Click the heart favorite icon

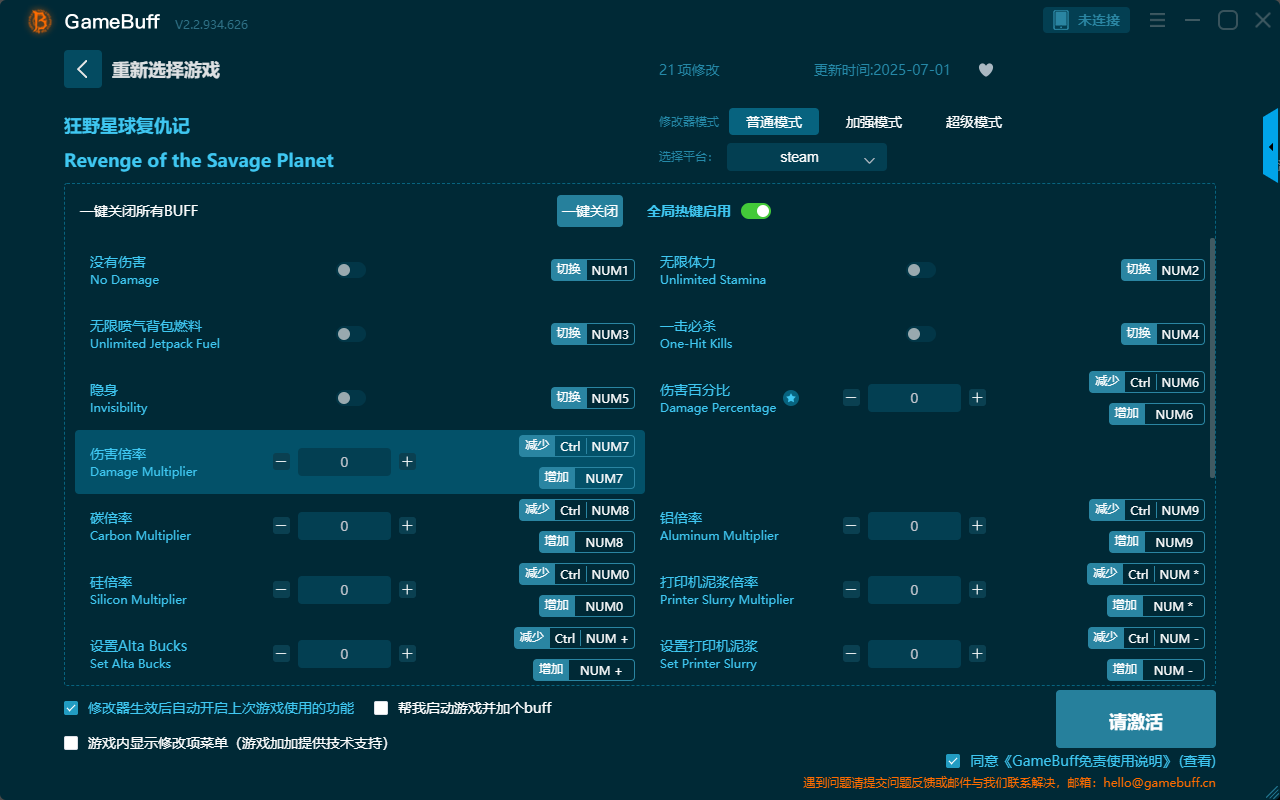986,70
